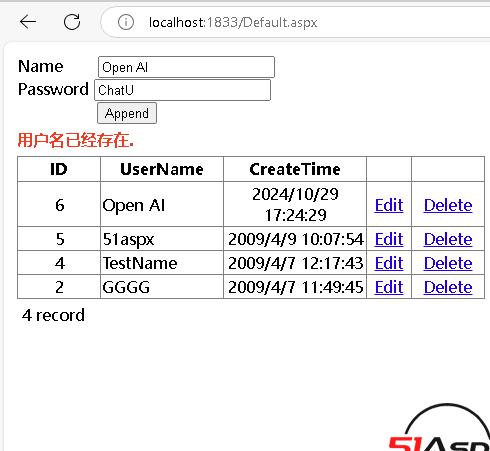Screen dimensions: 490x451
Task: Delete the TestName record
Action: 448,263
